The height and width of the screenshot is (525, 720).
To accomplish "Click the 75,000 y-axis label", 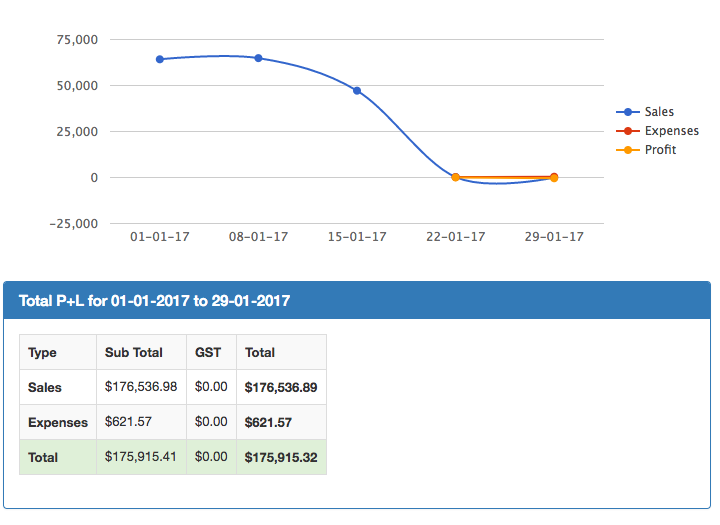I will point(77,40).
